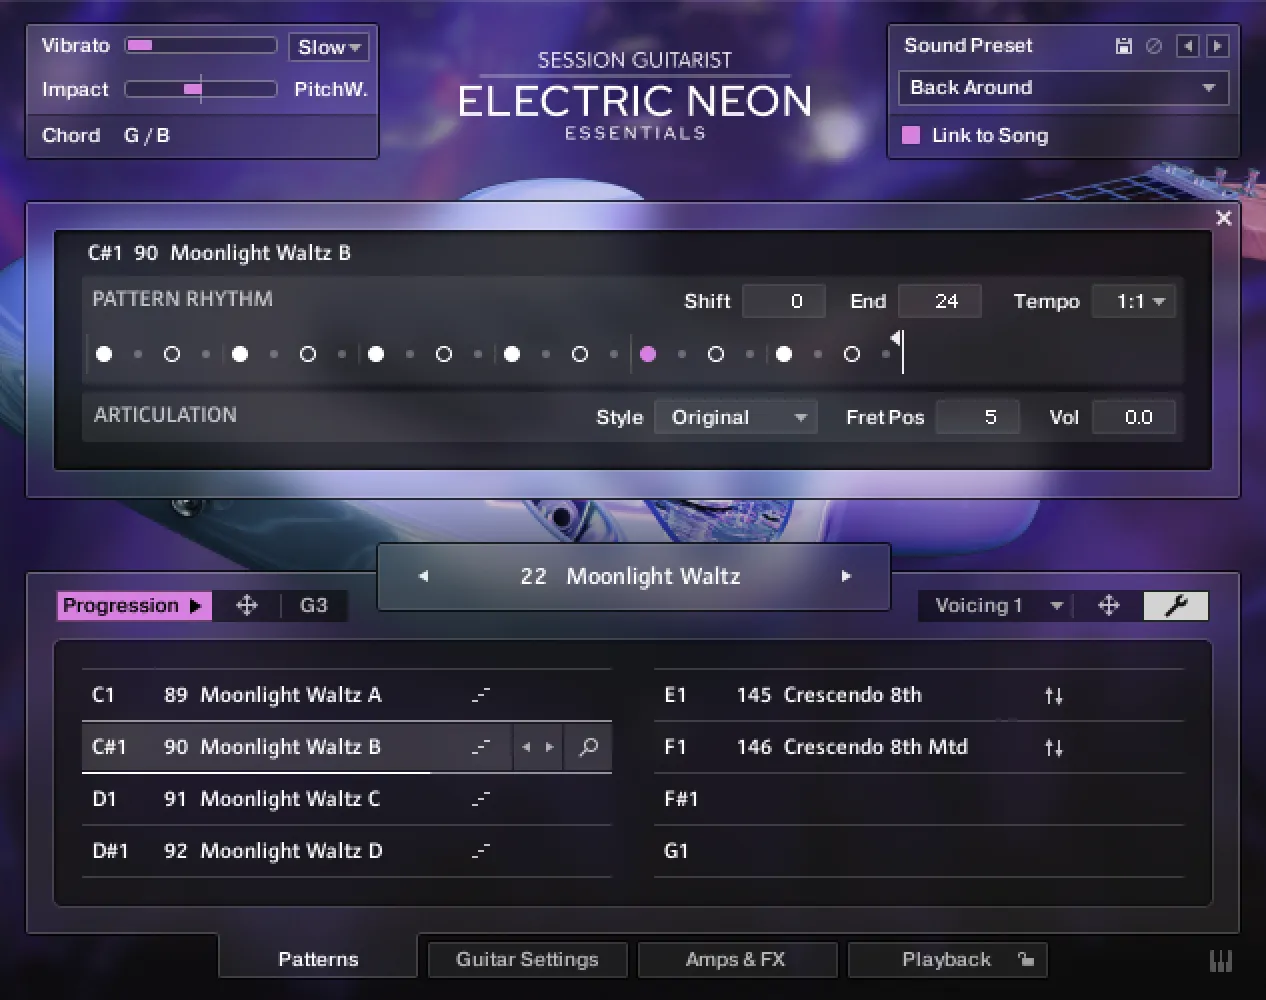Click the Vibrato slider

(200, 45)
